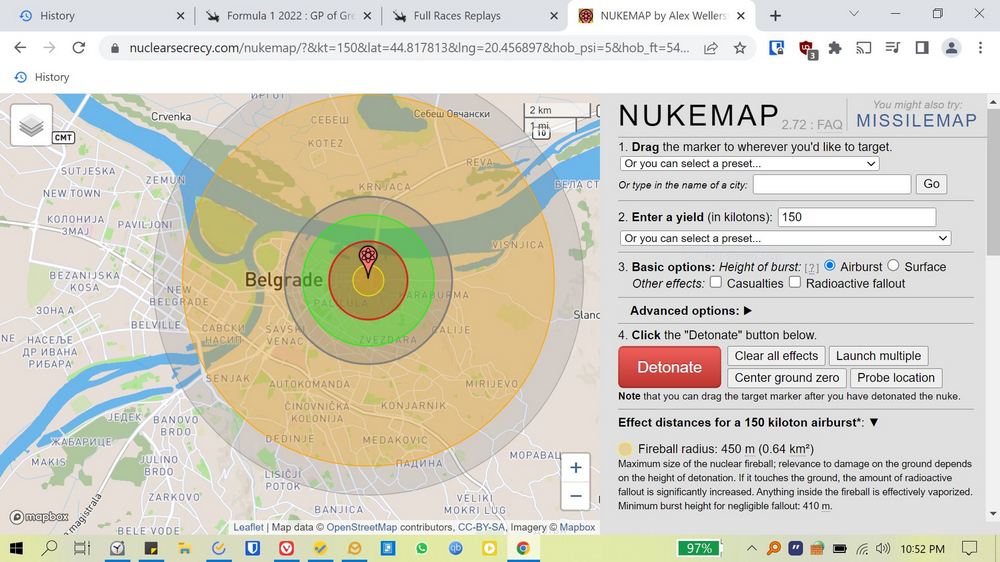Zoom in on the map
The width and height of the screenshot is (1000, 562).
[x=576, y=467]
